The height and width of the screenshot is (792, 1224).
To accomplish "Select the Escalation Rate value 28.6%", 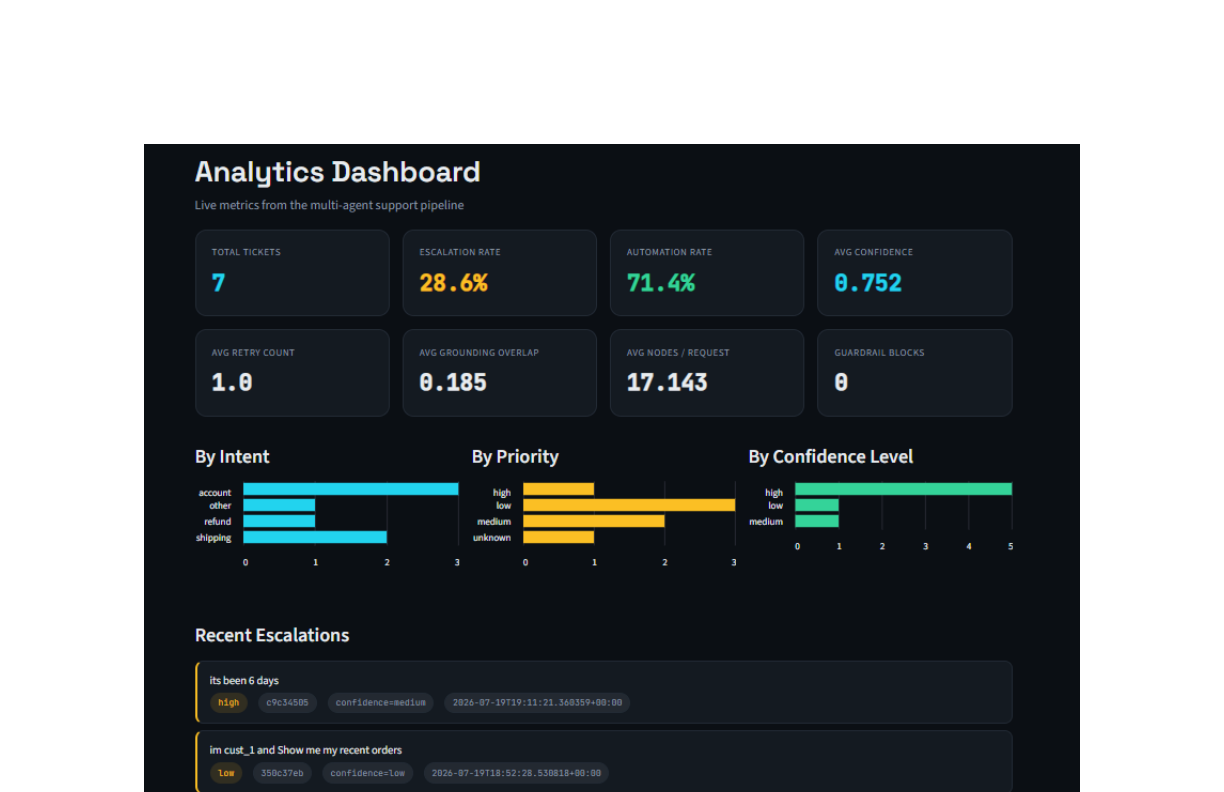I will click(x=453, y=283).
